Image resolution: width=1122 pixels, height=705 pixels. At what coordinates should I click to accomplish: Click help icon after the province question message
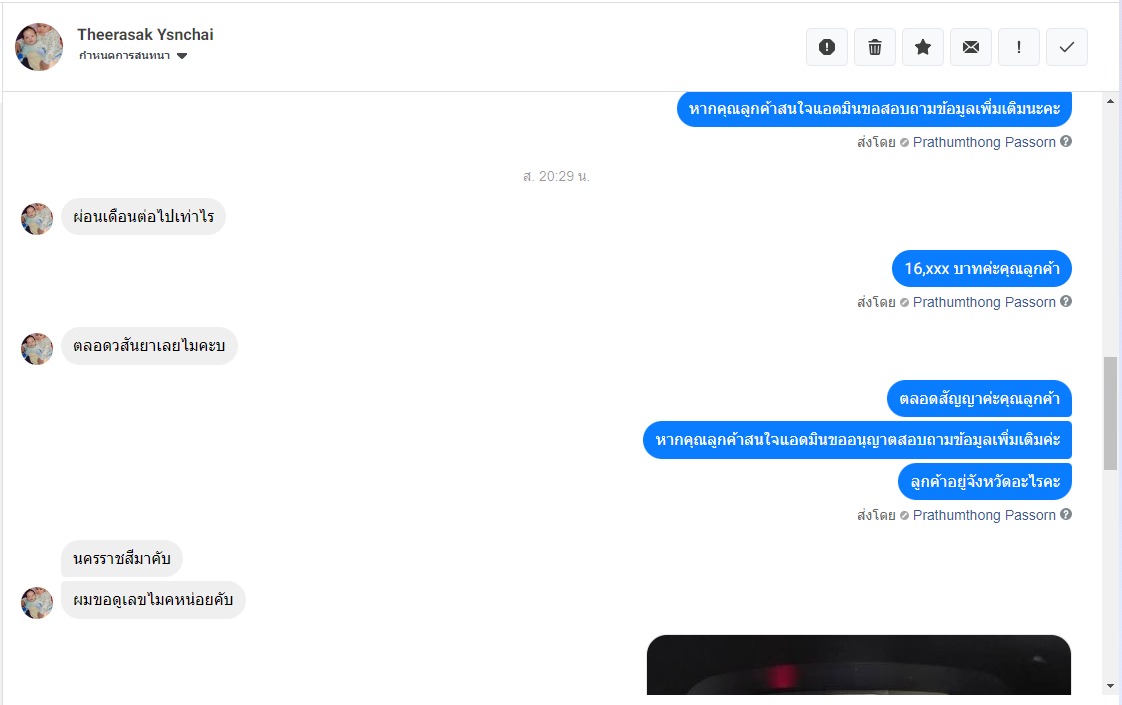click(x=1065, y=514)
